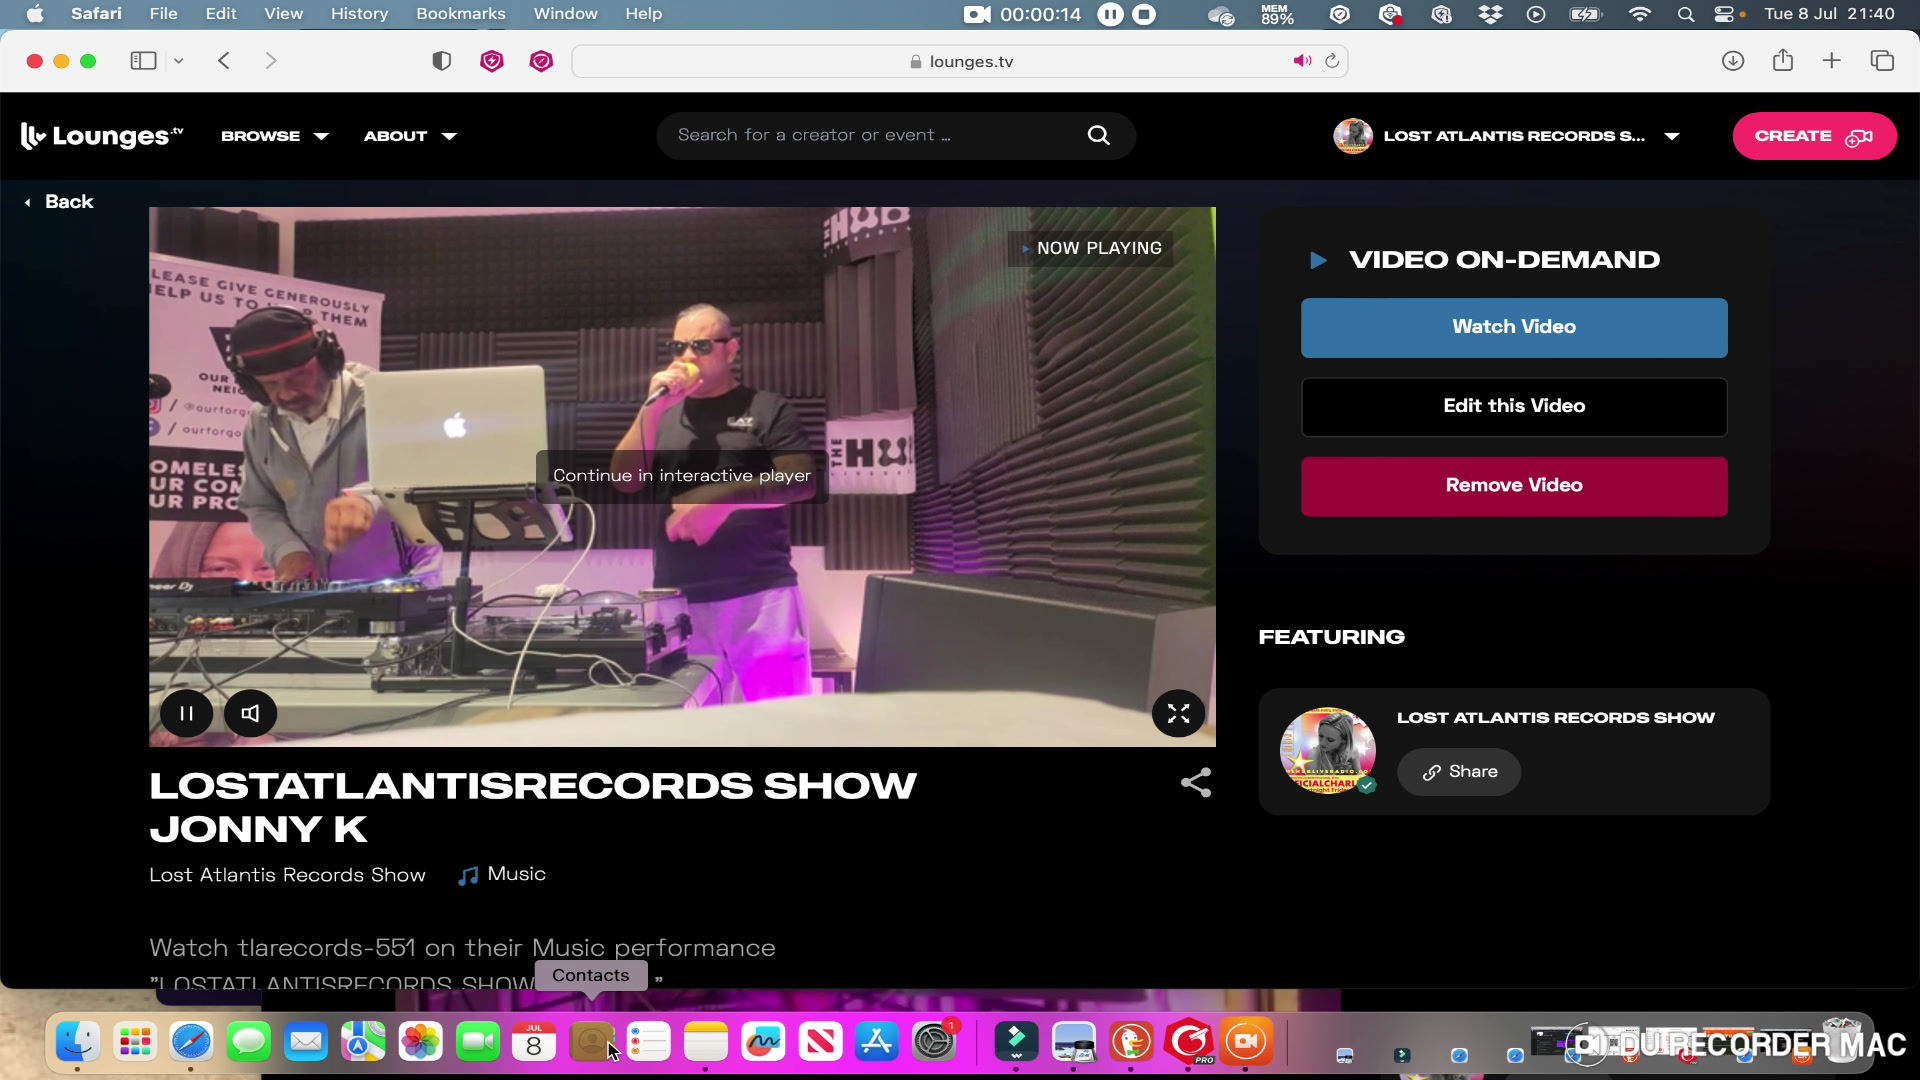Image resolution: width=1920 pixels, height=1080 pixels.
Task: Click the first pink extension icon in Safari toolbar
Action: 491,61
